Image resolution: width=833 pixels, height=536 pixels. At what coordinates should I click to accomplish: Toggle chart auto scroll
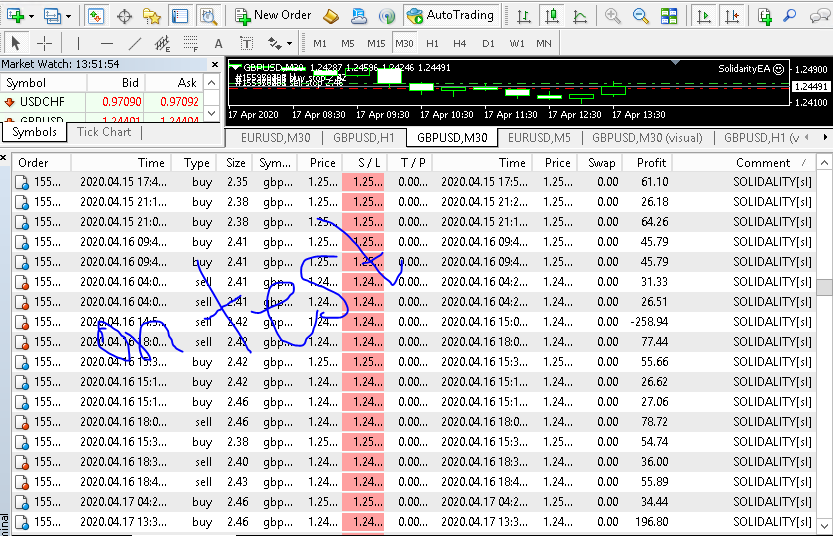coord(704,16)
